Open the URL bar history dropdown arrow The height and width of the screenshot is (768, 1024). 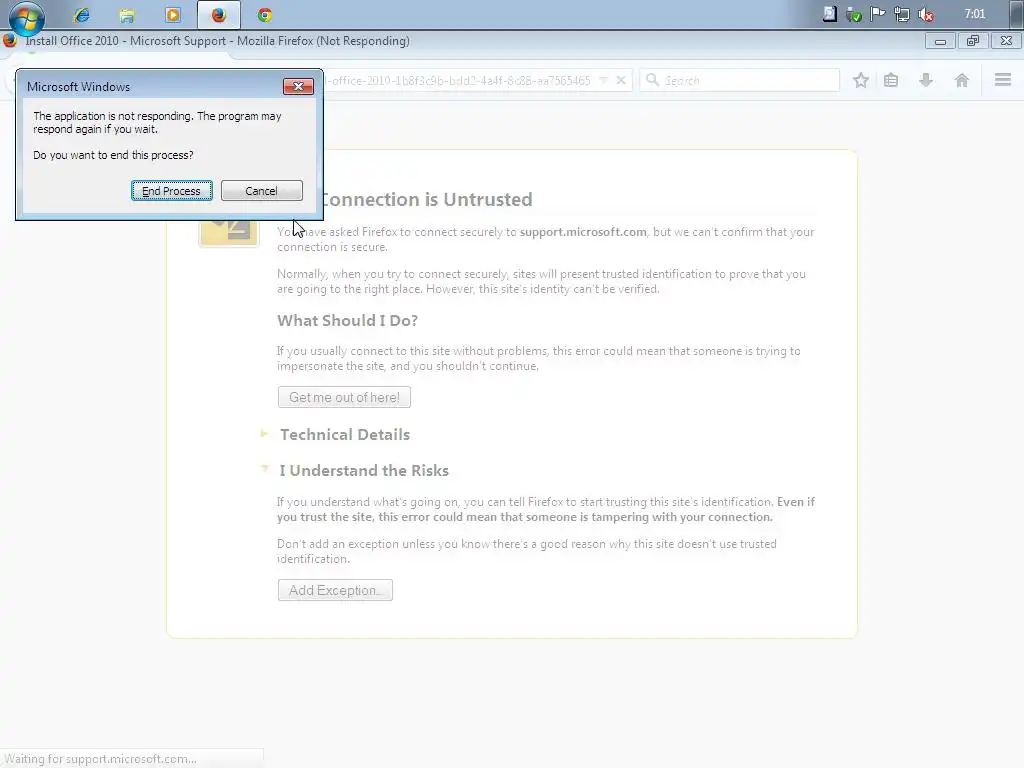point(603,80)
